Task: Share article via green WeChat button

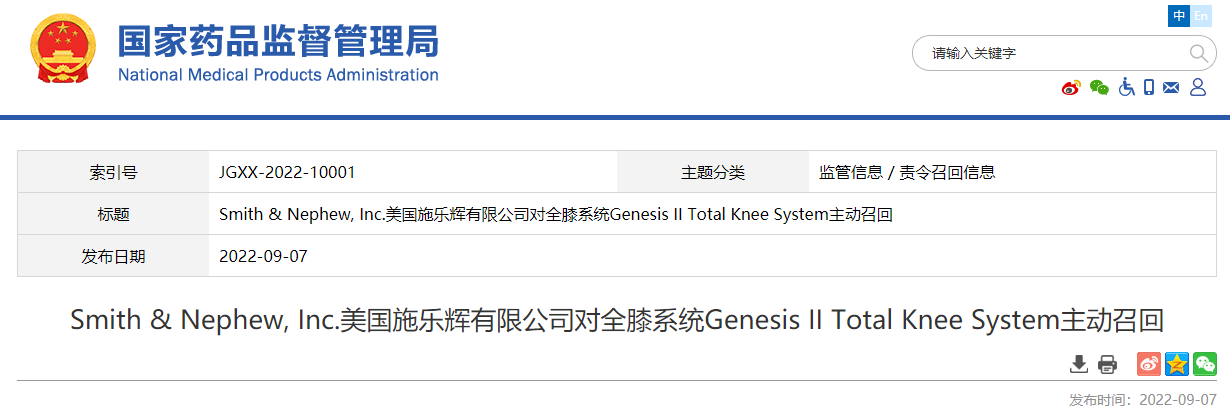Action: tap(1205, 364)
